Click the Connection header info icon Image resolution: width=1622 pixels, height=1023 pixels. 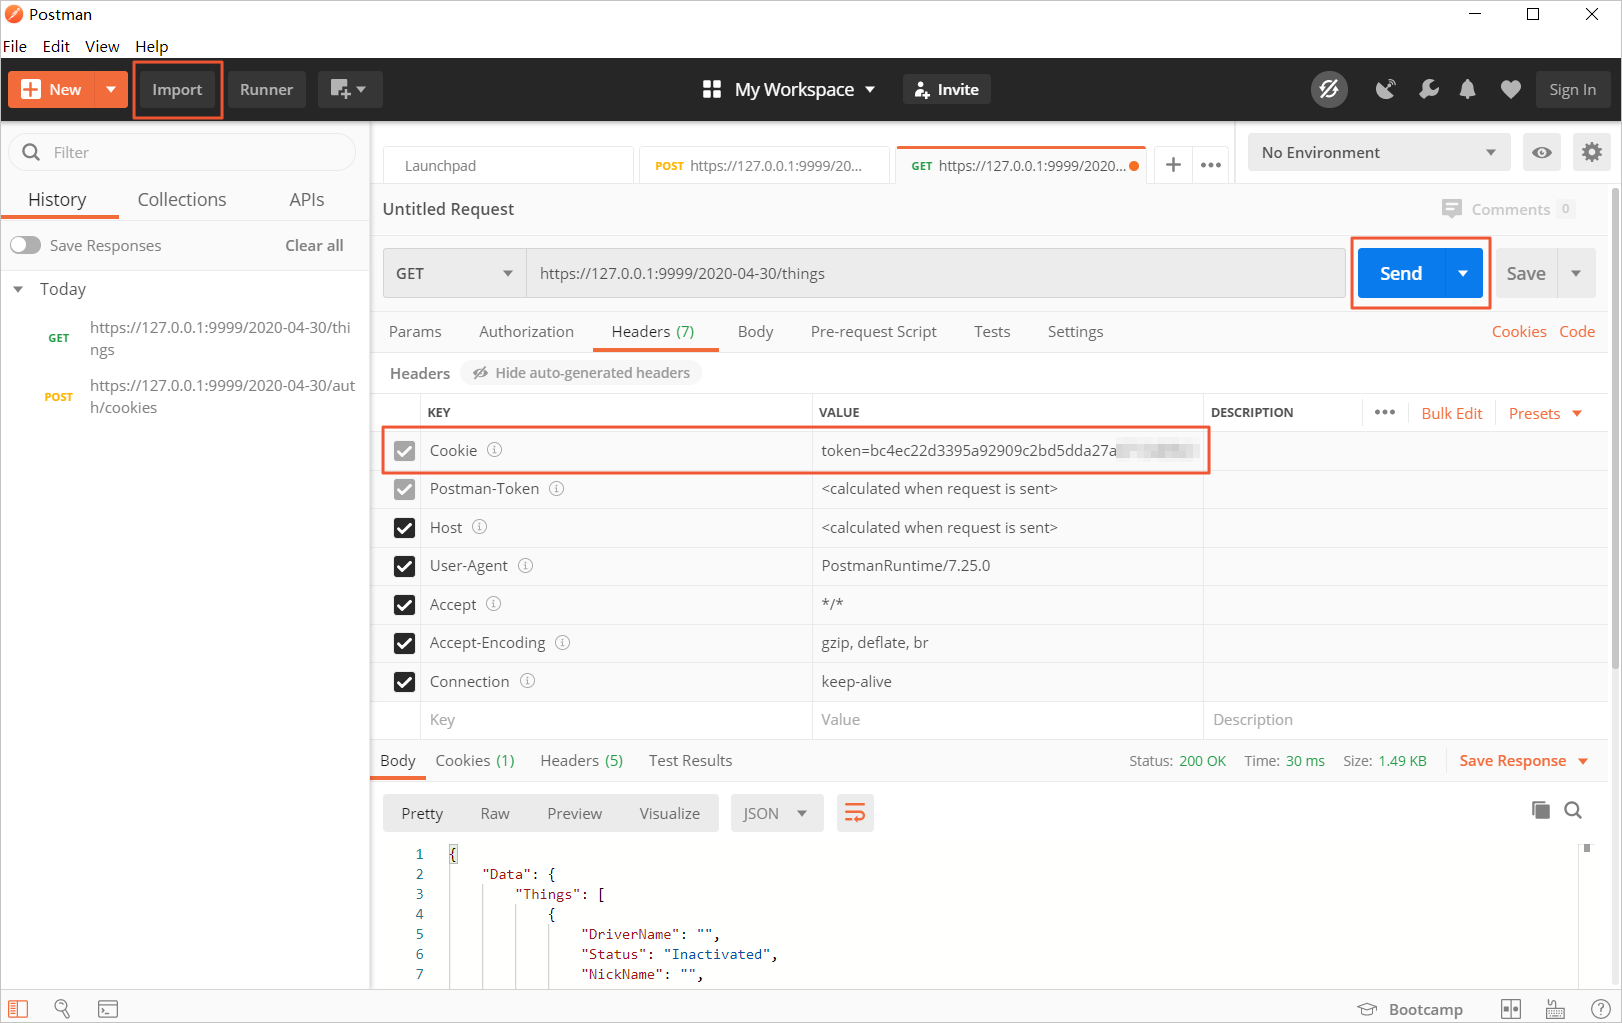tap(527, 681)
